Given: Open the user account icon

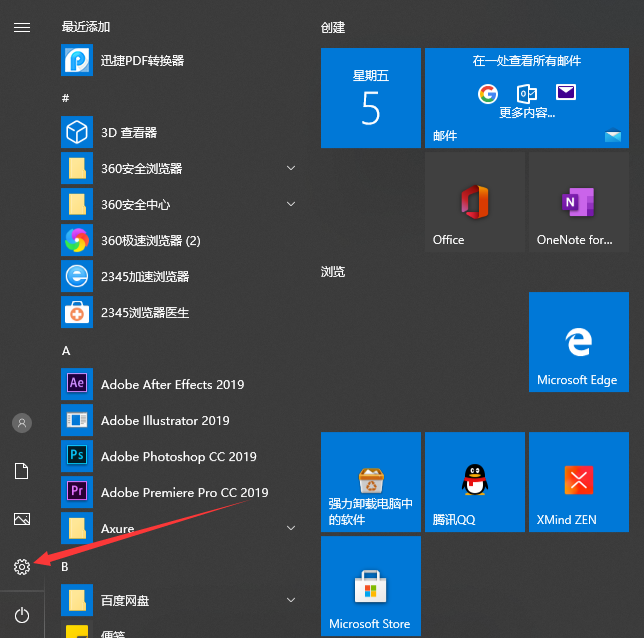Looking at the screenshot, I should click(22, 423).
